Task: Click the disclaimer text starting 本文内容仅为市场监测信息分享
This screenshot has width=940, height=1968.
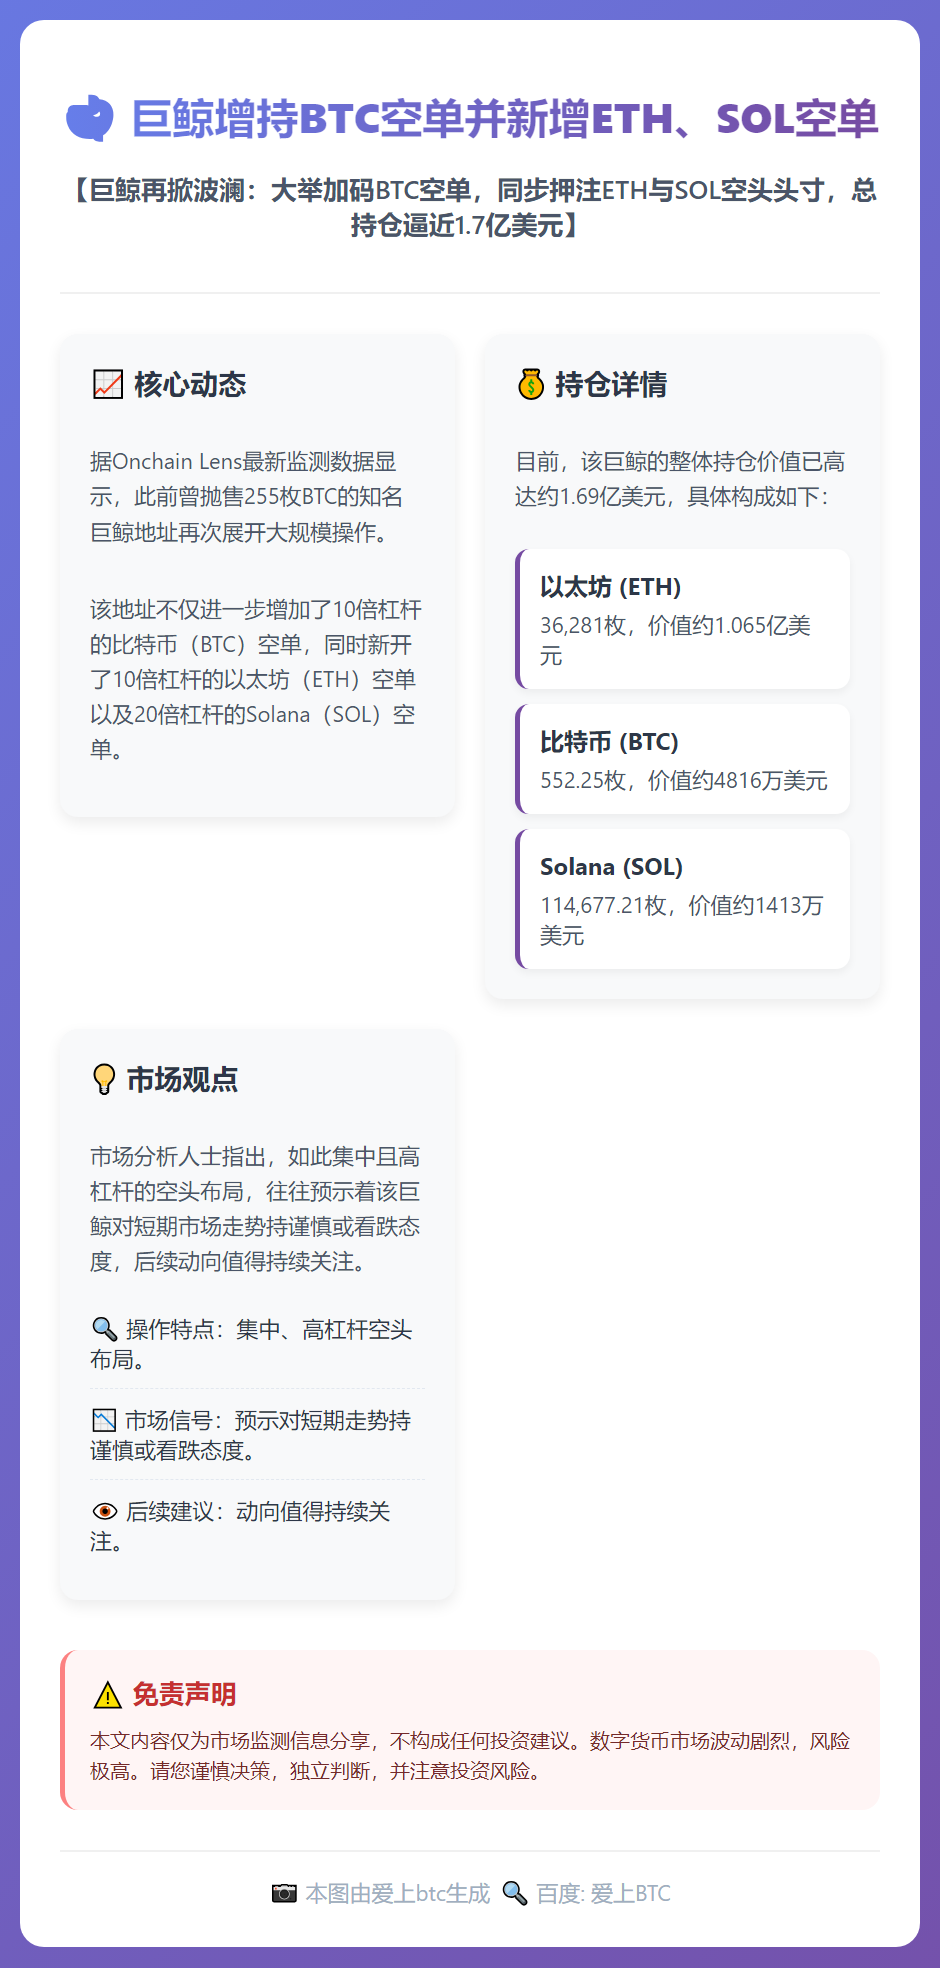Action: pyautogui.click(x=470, y=1756)
